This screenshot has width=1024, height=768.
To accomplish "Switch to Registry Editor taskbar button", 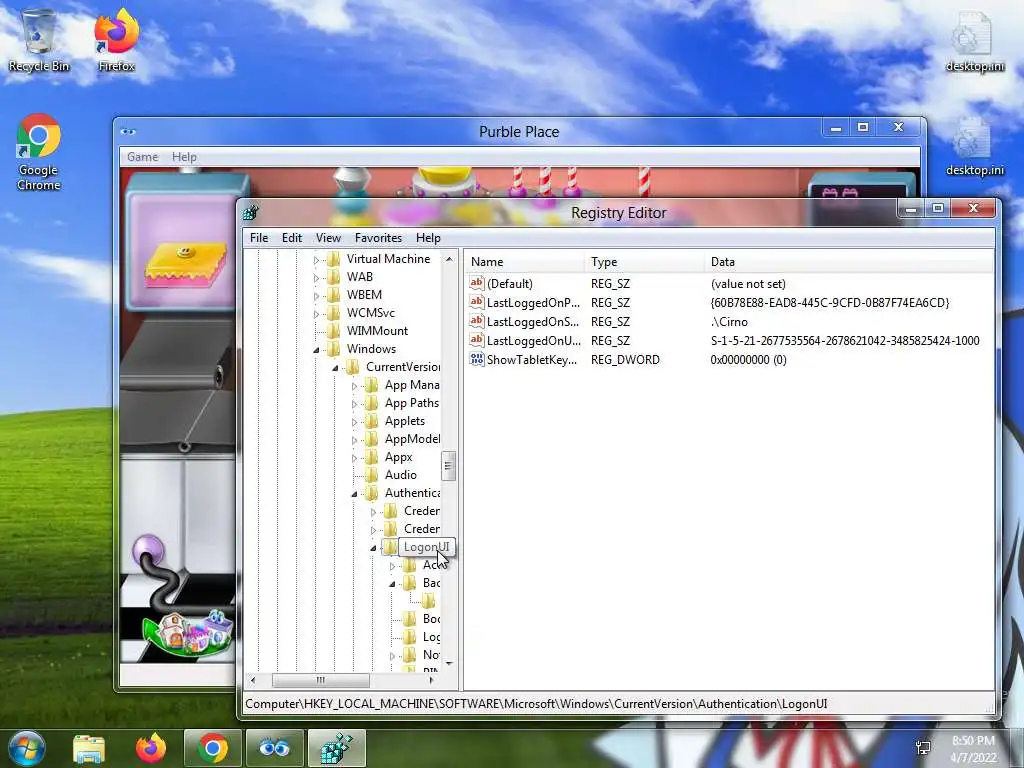I will [x=336, y=748].
